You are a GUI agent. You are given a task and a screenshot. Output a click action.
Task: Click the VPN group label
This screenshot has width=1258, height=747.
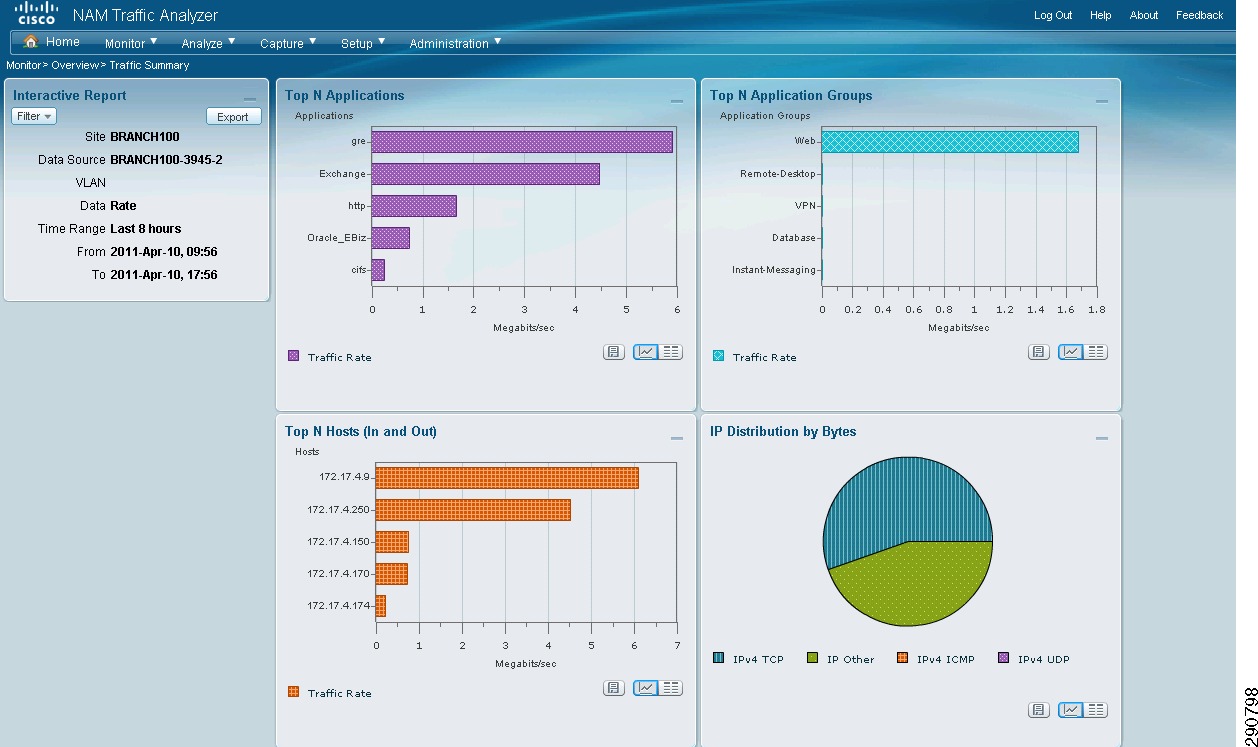pos(806,206)
